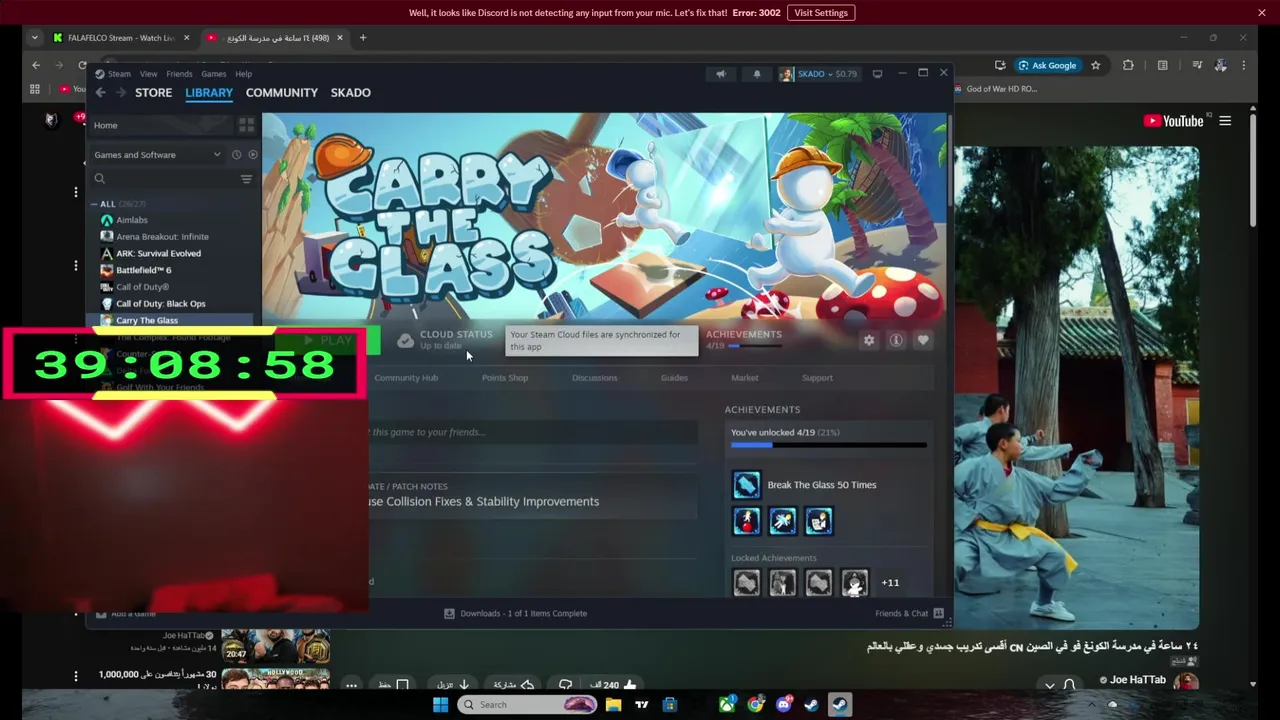1280x720 pixels.
Task: Switch to FALAFELCO Stream browser tab
Action: (122, 38)
